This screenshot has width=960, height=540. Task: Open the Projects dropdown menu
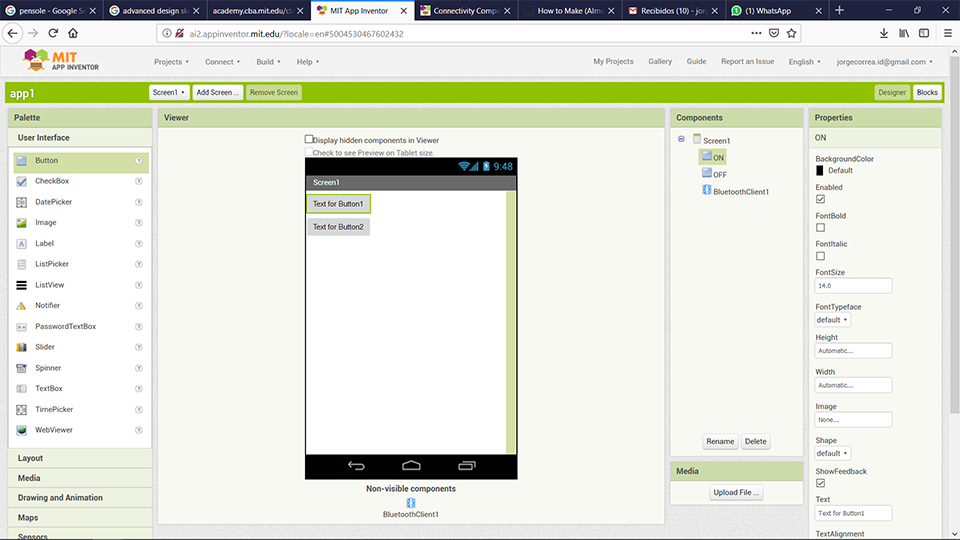[171, 62]
